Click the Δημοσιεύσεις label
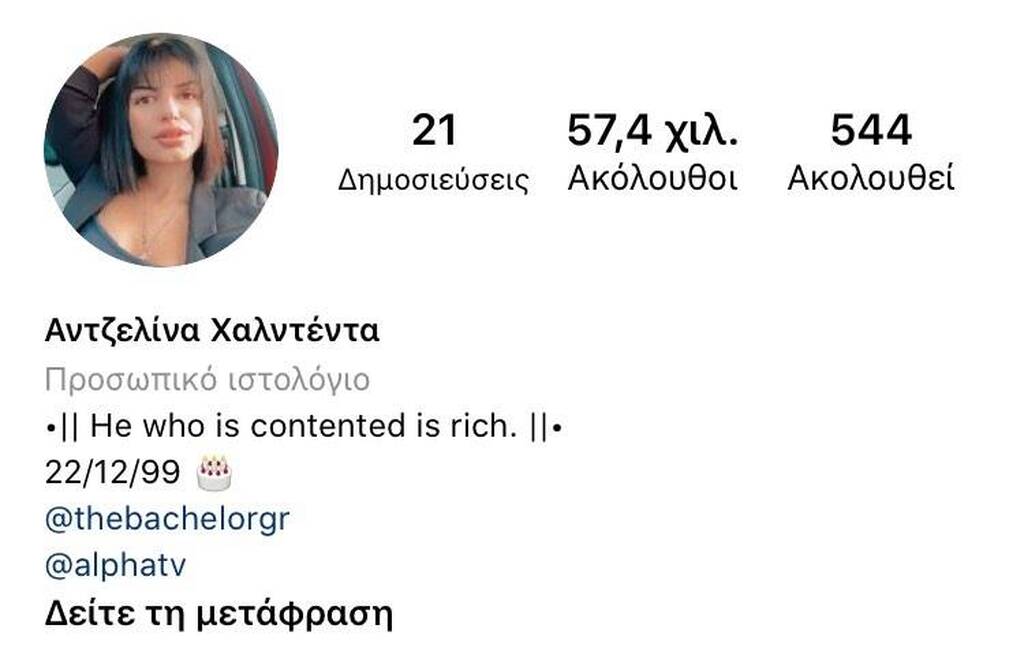Image resolution: width=1024 pixels, height=651 pixels. pyautogui.click(x=433, y=179)
